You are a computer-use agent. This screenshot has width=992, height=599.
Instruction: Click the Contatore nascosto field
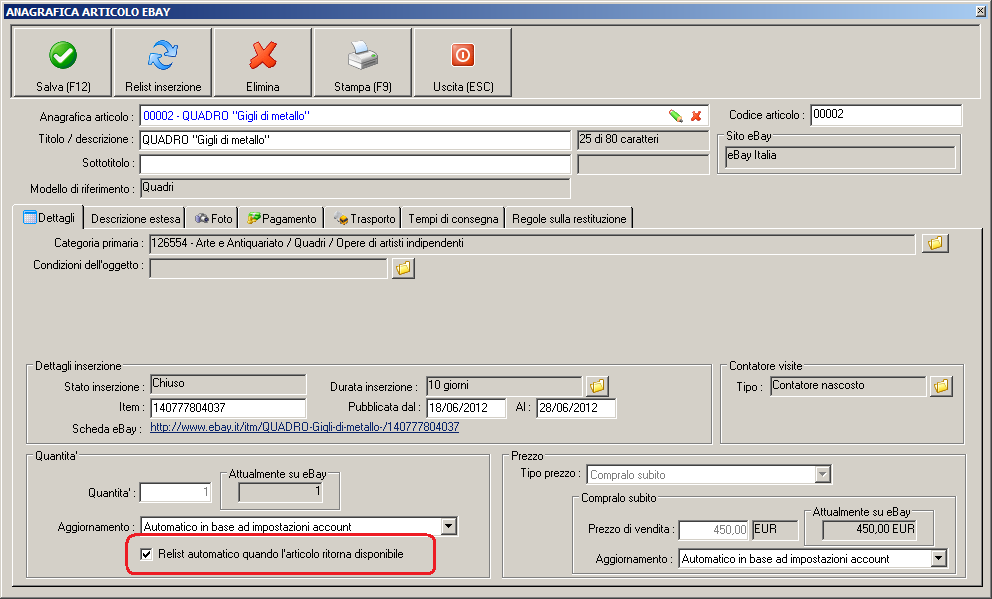tap(848, 386)
